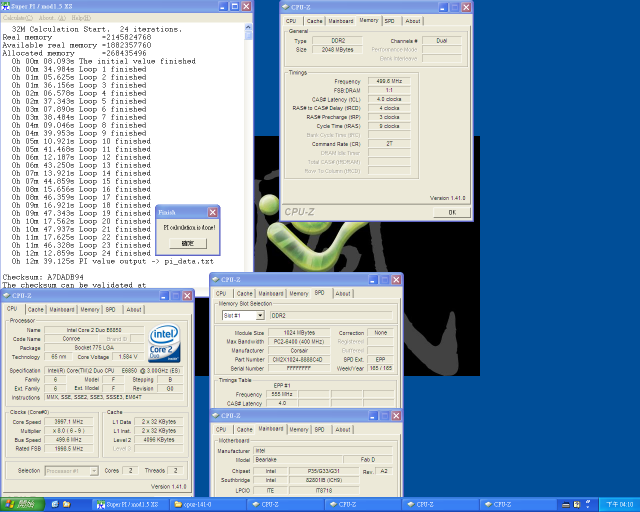The height and width of the screenshot is (512, 640).
Task: Click the title bar icon of the CPU-Z window showing Timings
Action: coord(286,7)
